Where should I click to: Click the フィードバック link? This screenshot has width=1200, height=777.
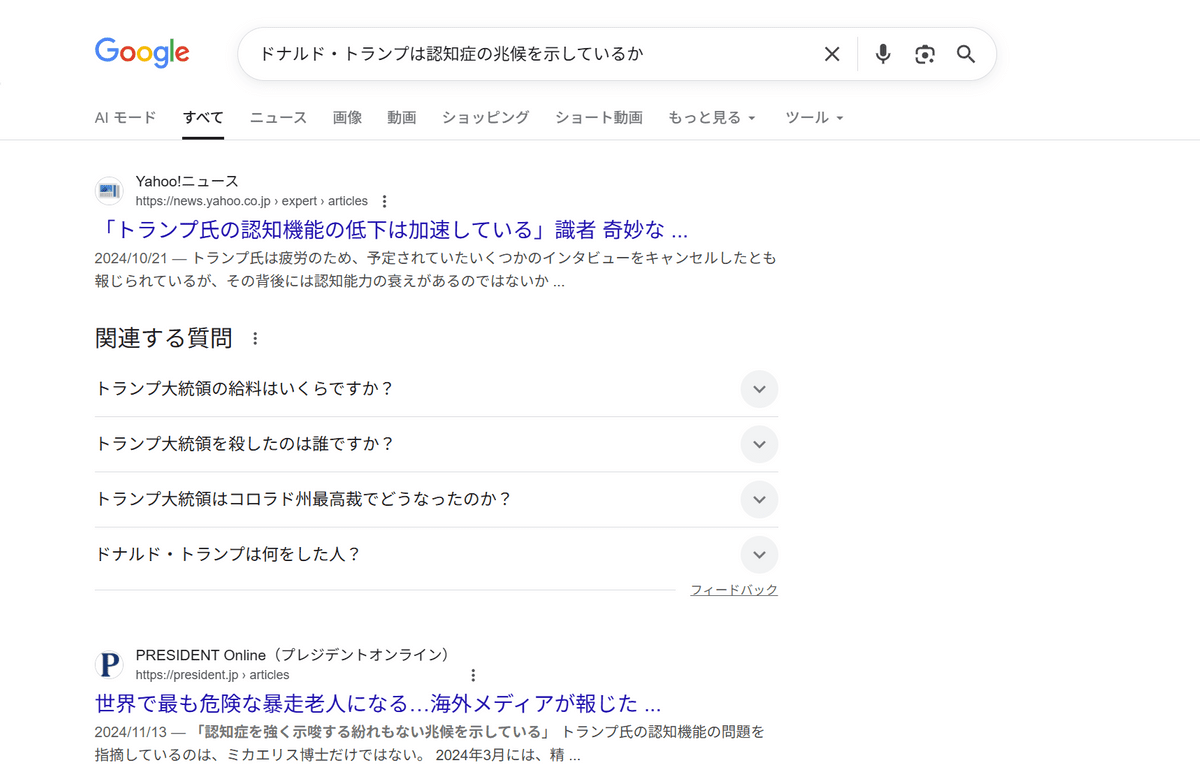click(733, 590)
